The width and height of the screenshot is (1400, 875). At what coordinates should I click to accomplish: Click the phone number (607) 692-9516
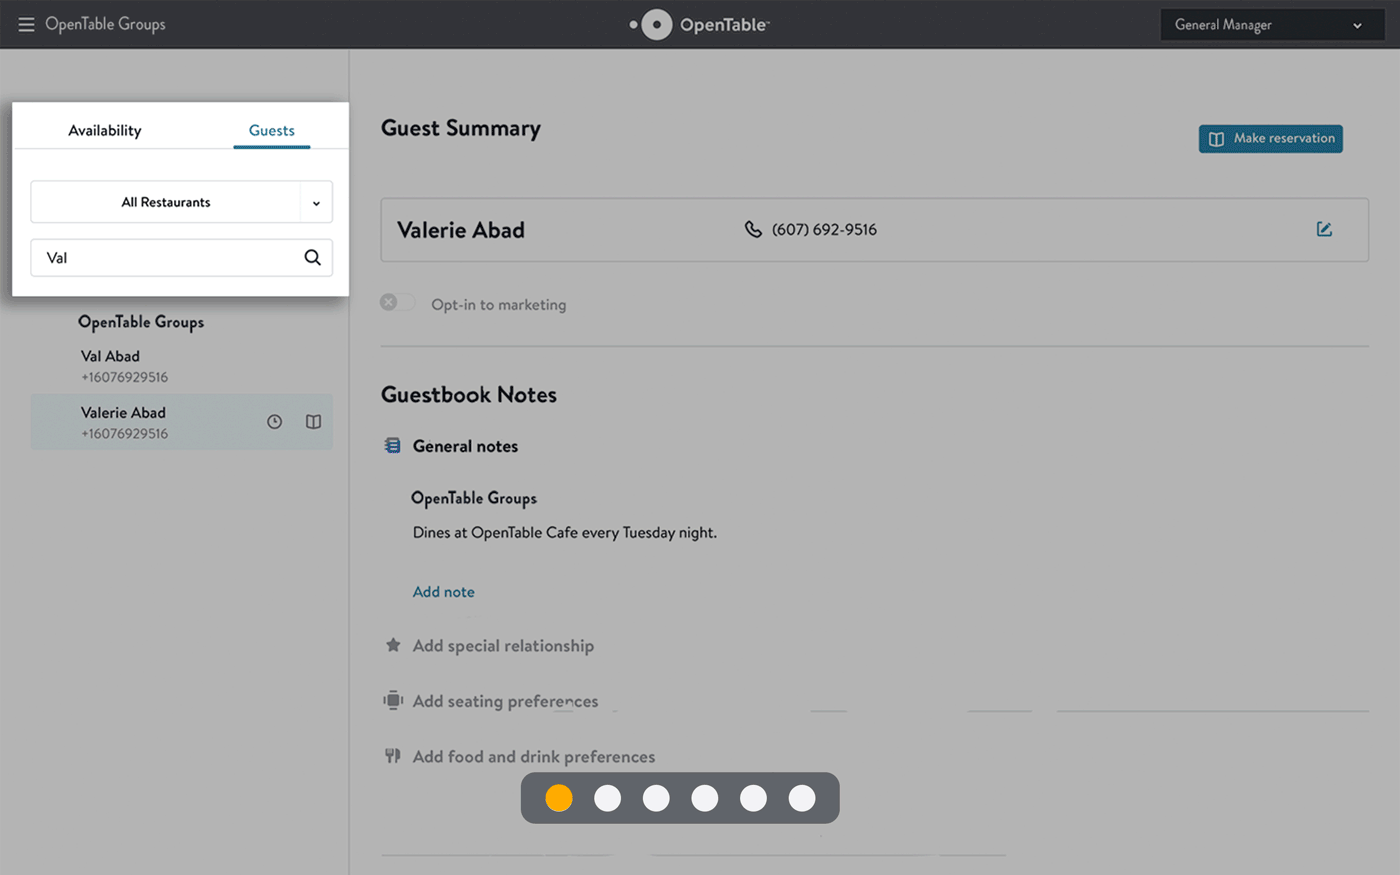[x=824, y=230]
